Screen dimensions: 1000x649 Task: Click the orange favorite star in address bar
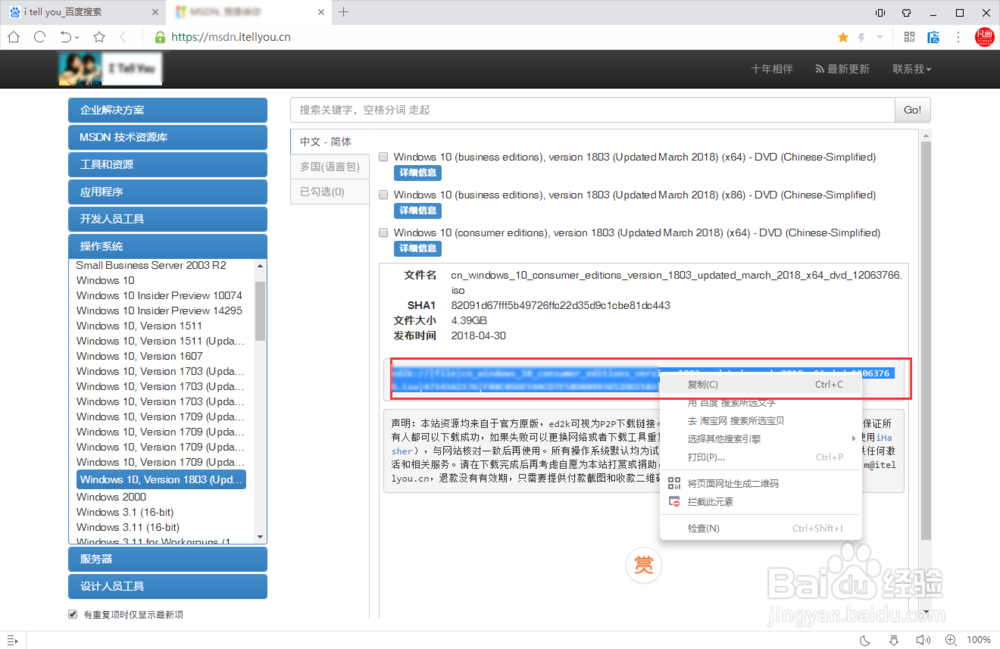pyautogui.click(x=843, y=38)
